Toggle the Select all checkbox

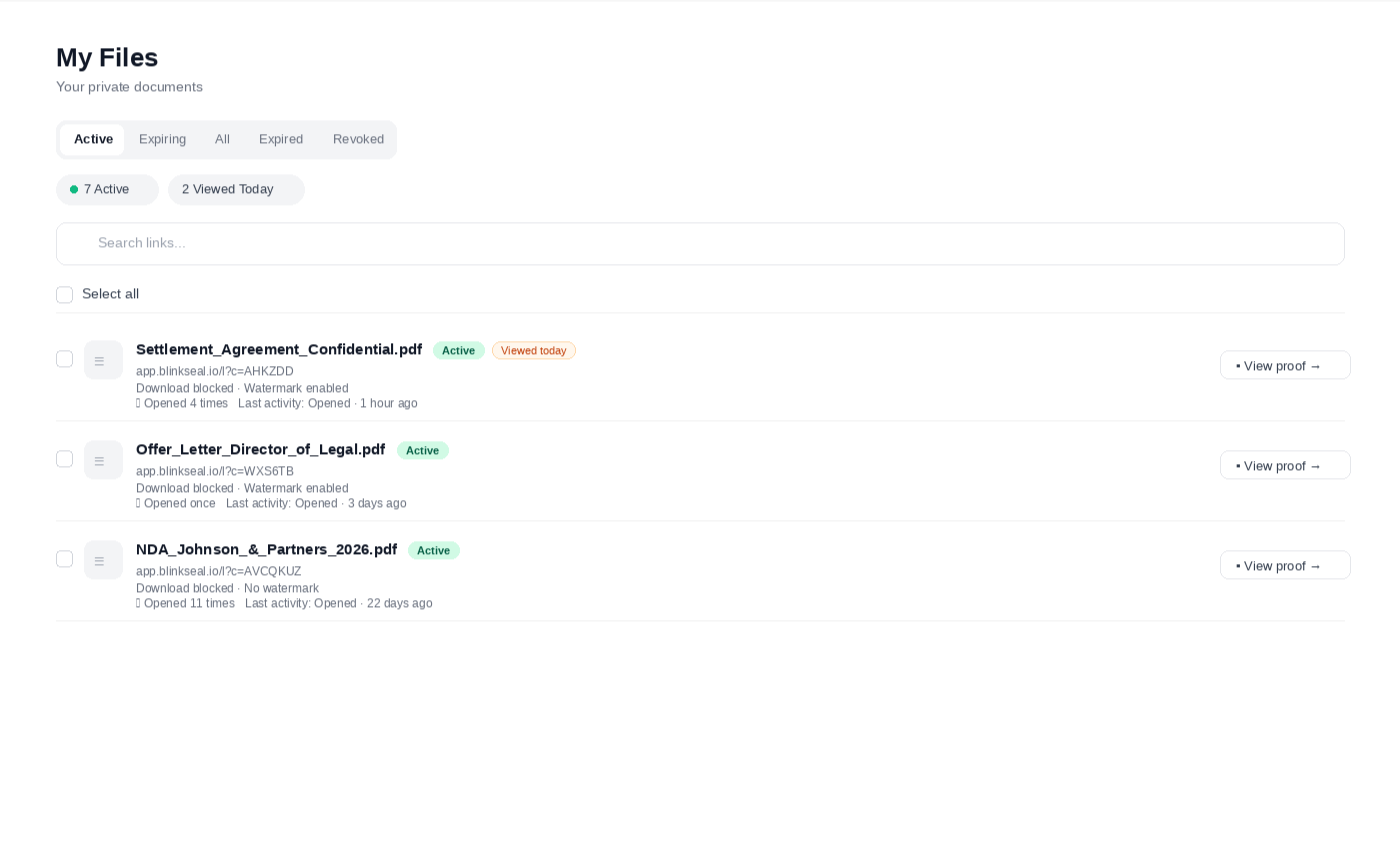coord(64,294)
